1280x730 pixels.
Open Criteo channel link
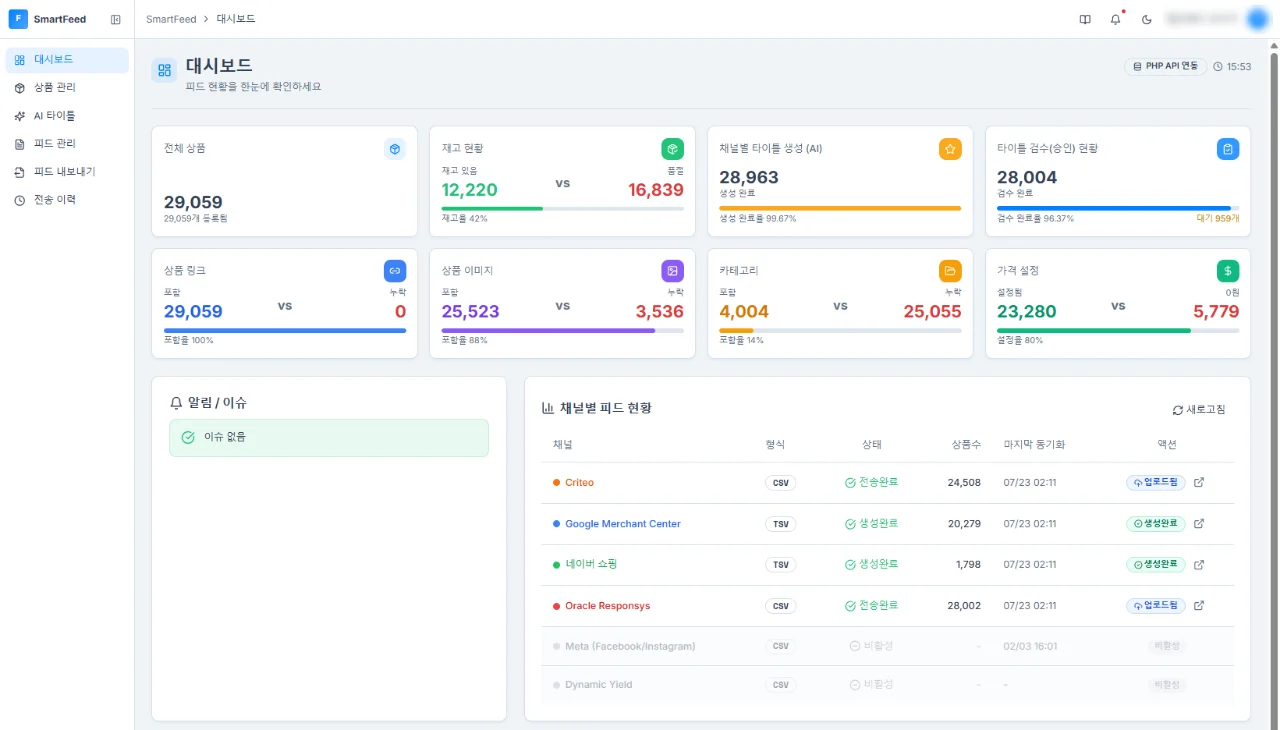click(x=579, y=483)
